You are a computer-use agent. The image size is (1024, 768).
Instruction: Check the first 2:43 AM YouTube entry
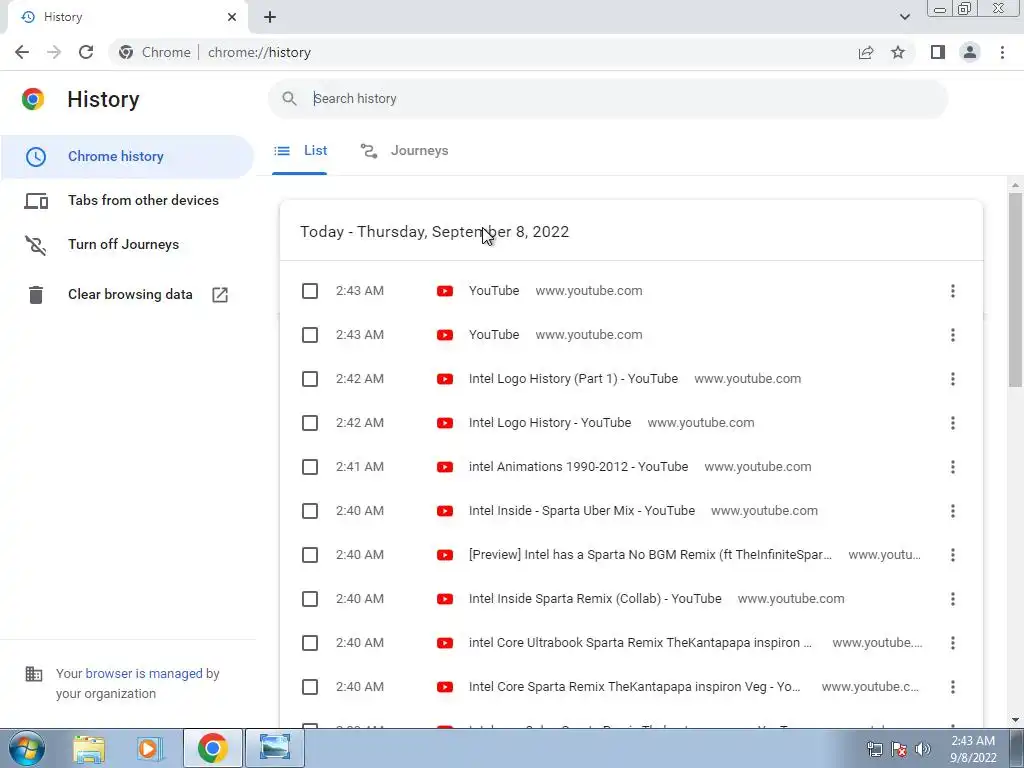click(x=310, y=291)
